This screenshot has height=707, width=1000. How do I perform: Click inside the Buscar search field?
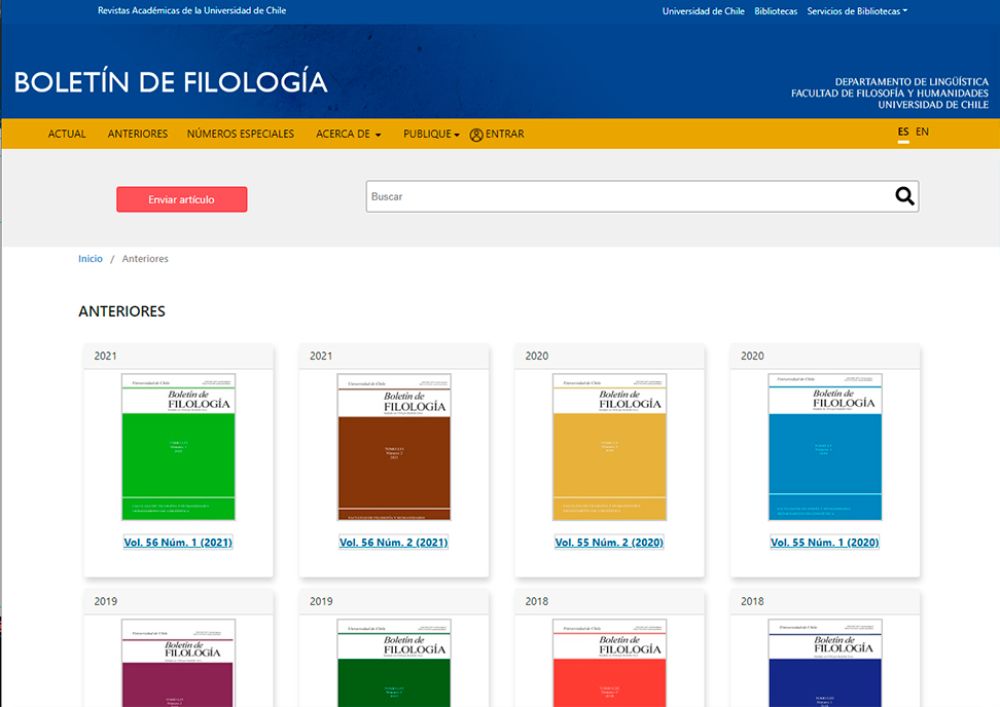tap(600, 196)
